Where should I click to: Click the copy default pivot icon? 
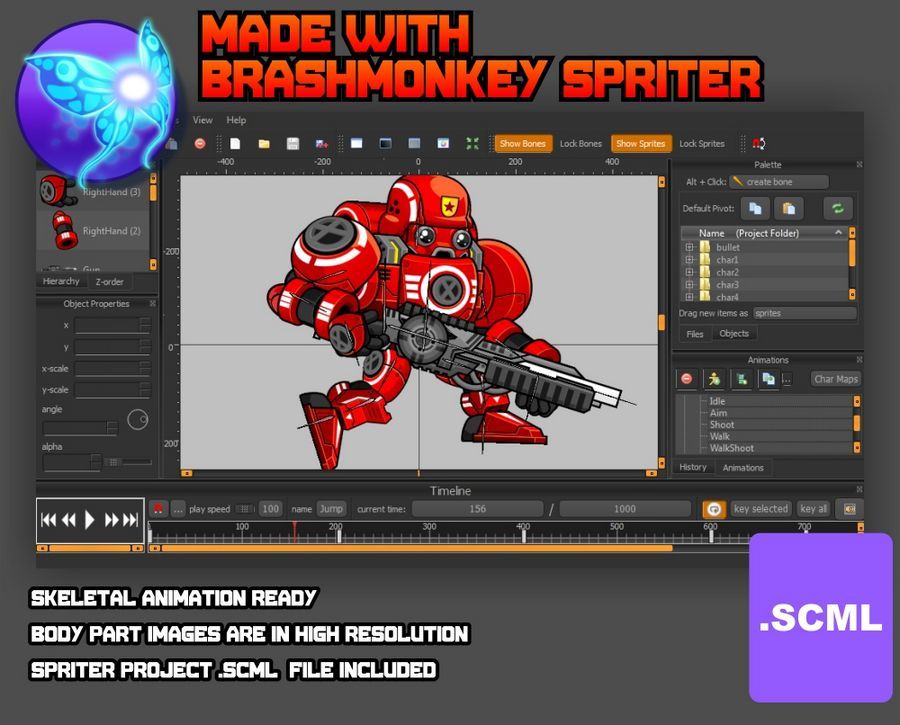click(x=756, y=208)
